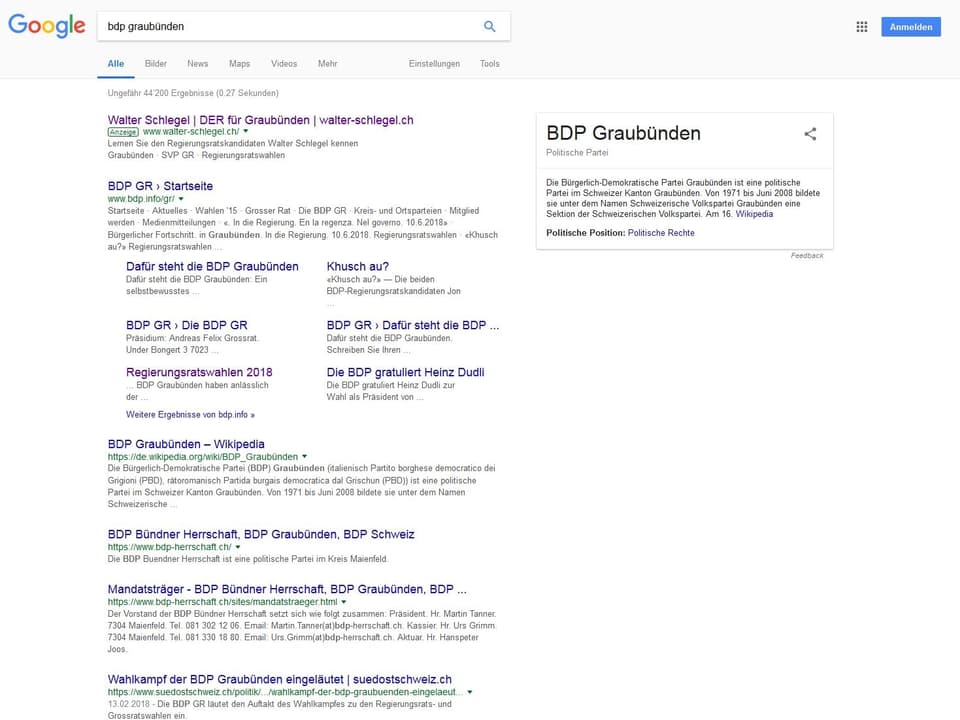The image size is (960, 720).
Task: Expand dropdown arrow next to www.bdp.info/gr/
Action: click(x=181, y=199)
